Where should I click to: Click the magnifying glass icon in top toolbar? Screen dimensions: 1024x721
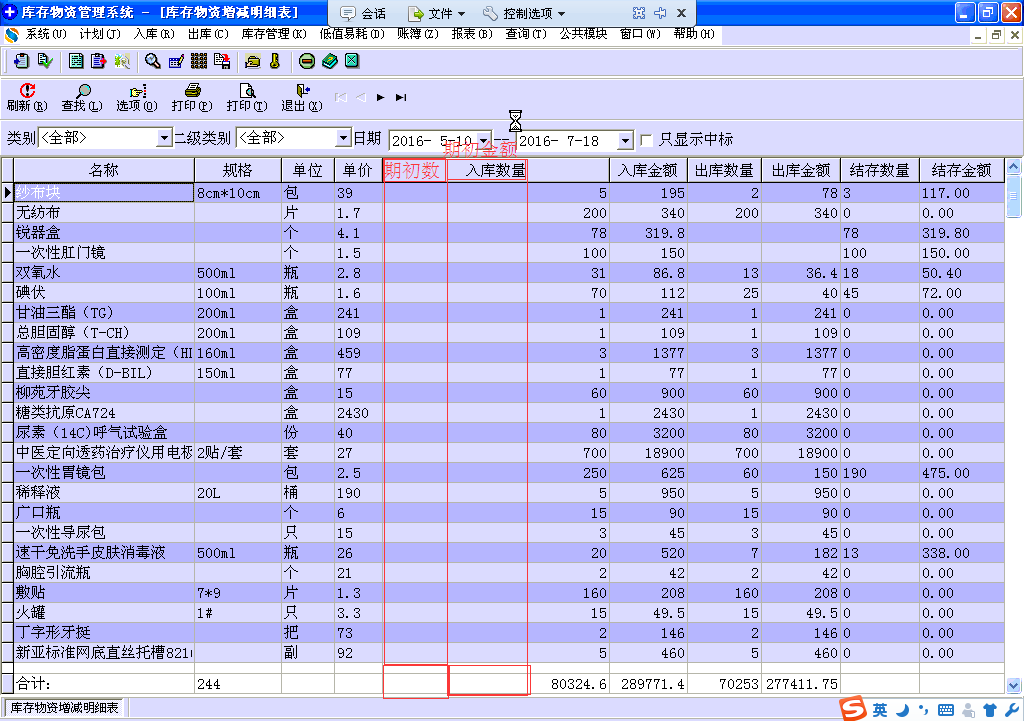(152, 61)
